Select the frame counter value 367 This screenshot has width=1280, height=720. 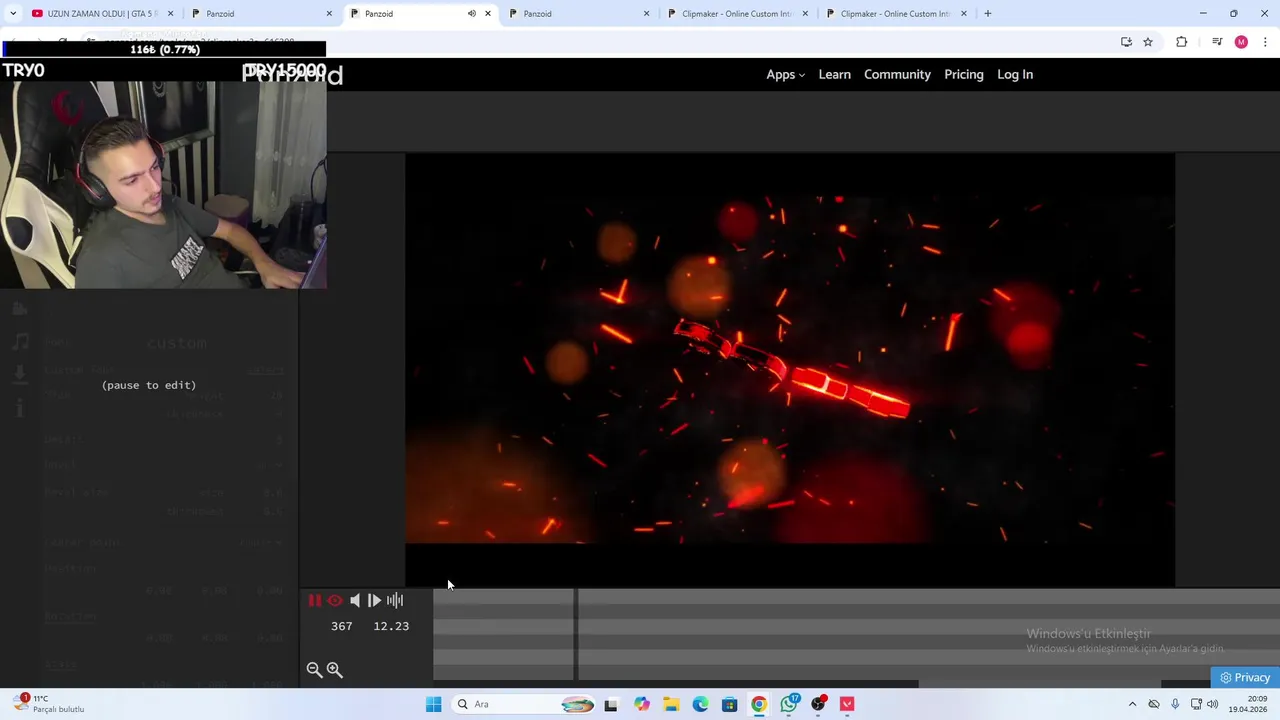coord(342,626)
